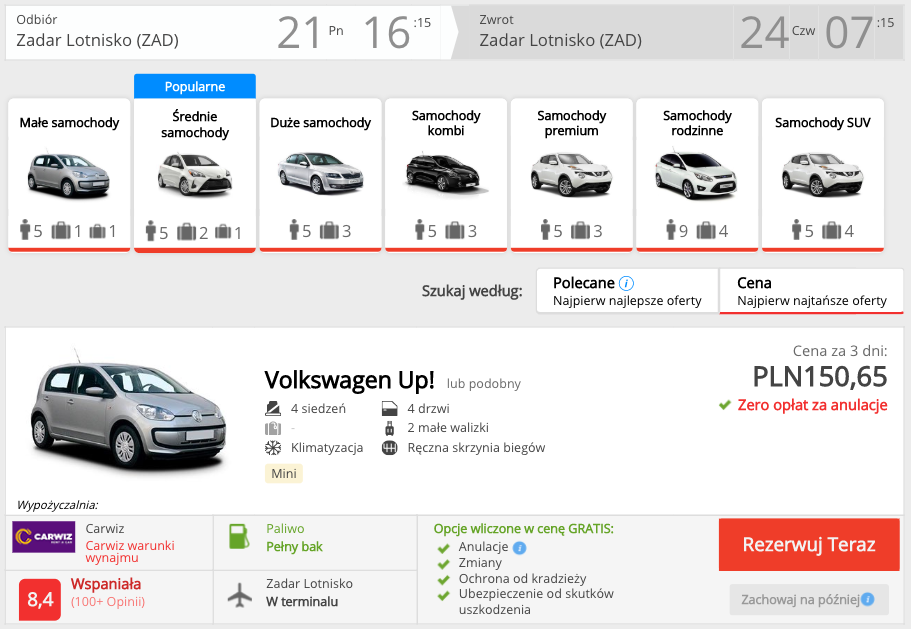Select the Samochody rodzinne category
This screenshot has height=629, width=911.
coord(697,174)
